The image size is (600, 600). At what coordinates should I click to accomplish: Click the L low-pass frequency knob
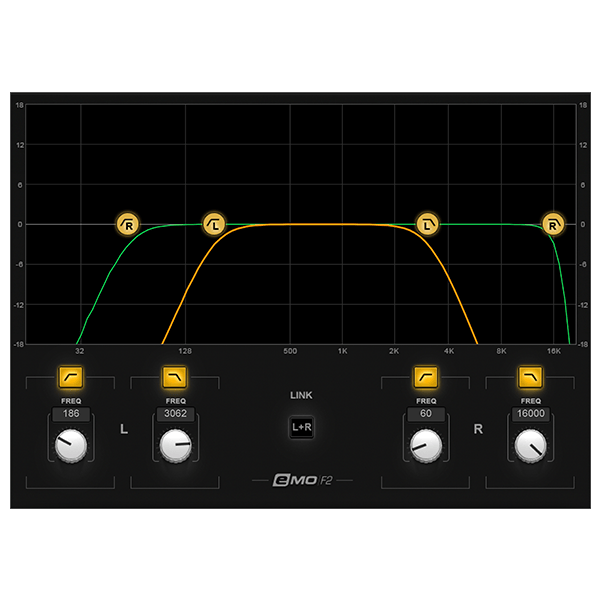(x=175, y=446)
